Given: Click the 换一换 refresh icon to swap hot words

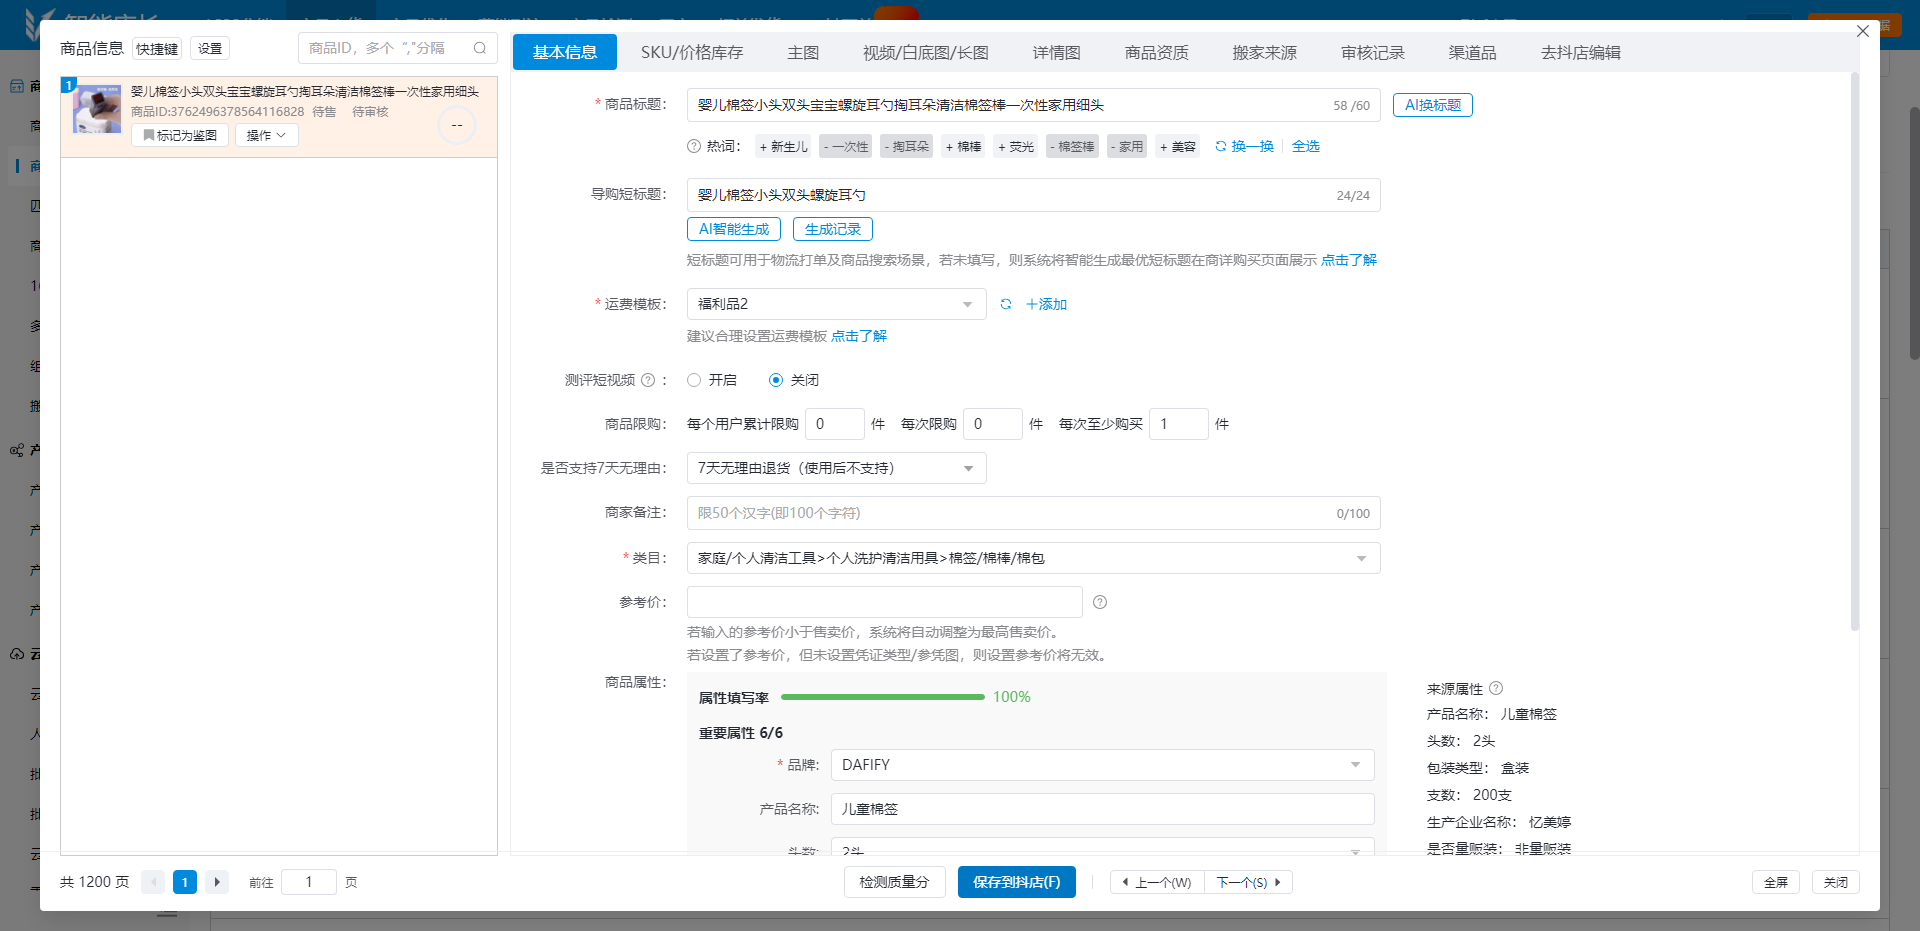Looking at the screenshot, I should 1220,146.
